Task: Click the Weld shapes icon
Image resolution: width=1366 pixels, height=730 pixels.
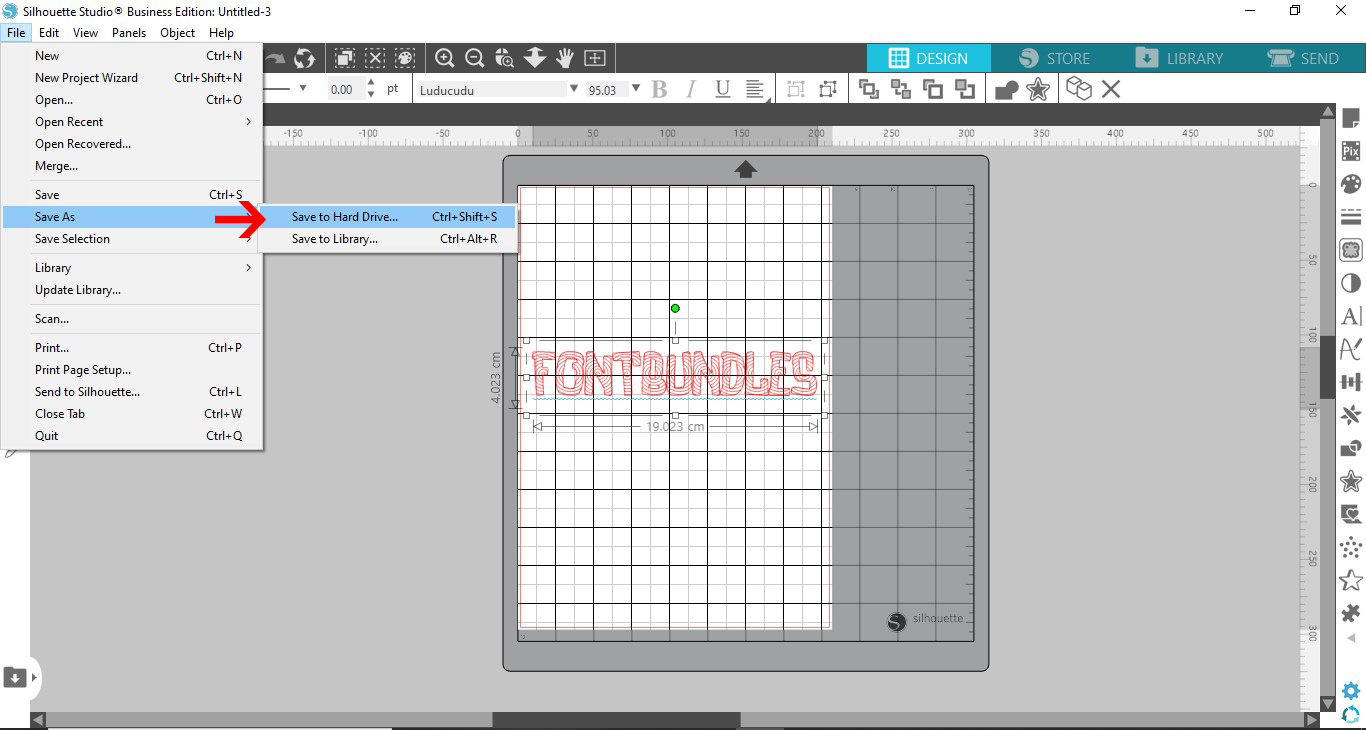Action: tap(1007, 90)
